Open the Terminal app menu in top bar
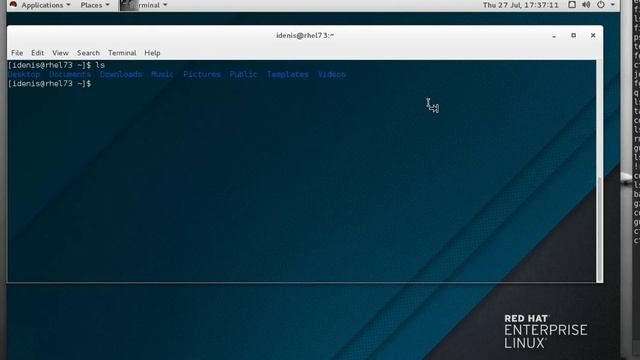 144,5
